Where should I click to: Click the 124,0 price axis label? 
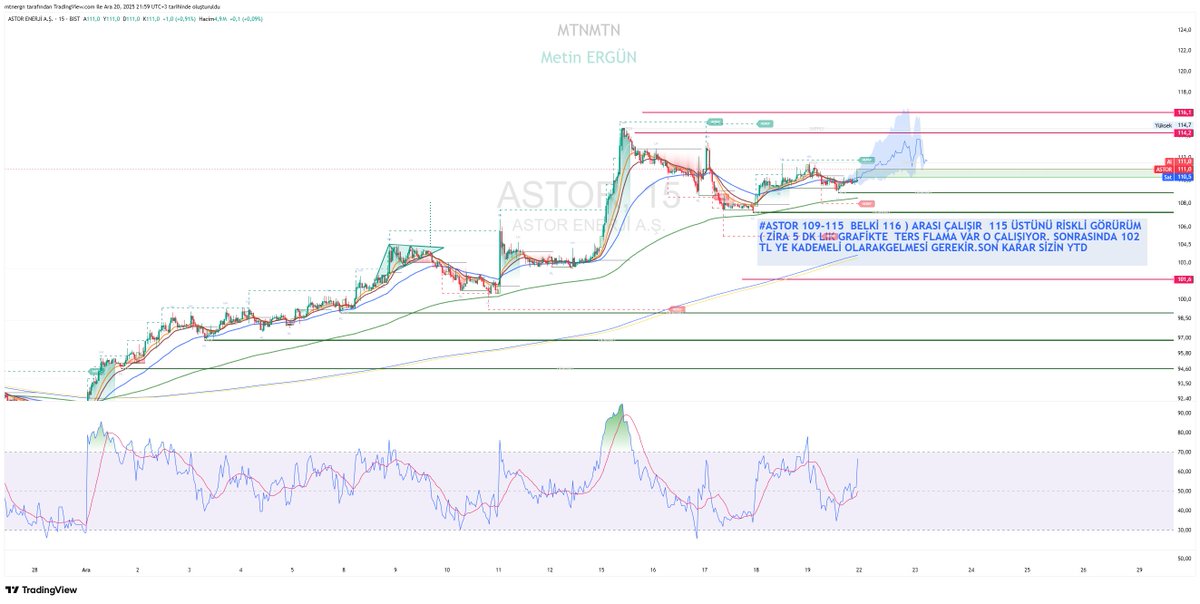point(1184,30)
